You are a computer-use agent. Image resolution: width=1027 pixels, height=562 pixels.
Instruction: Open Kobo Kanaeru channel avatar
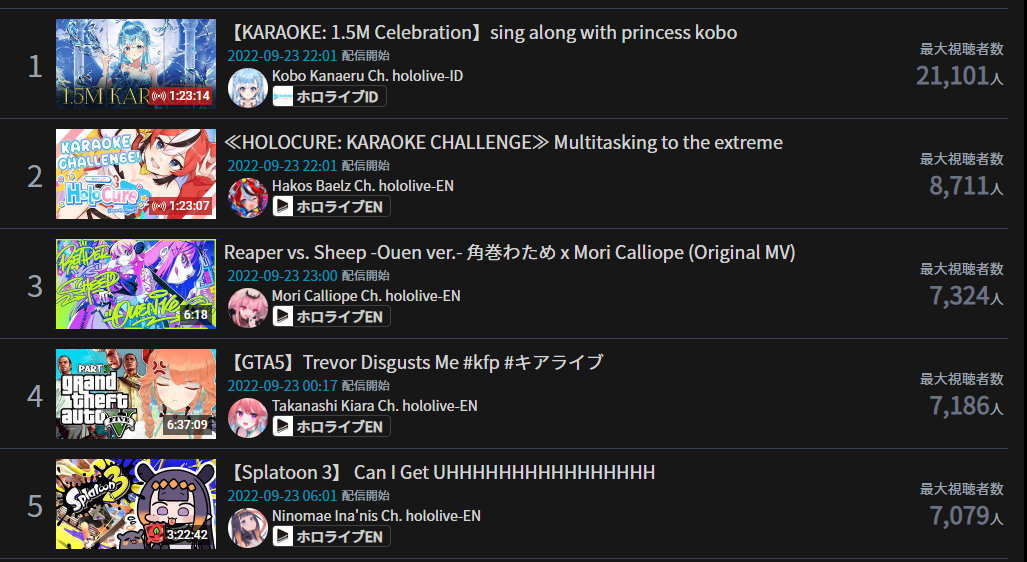click(248, 87)
